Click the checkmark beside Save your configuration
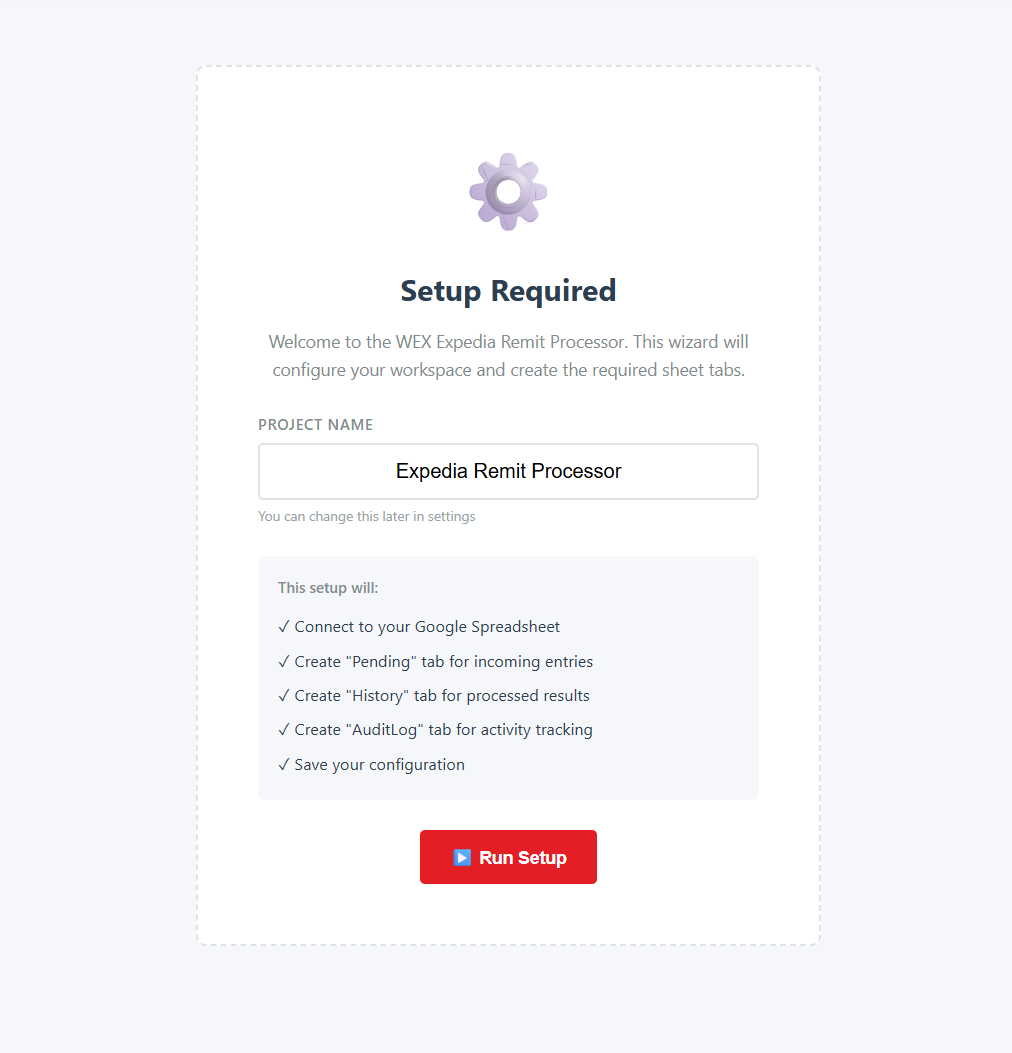 click(283, 763)
